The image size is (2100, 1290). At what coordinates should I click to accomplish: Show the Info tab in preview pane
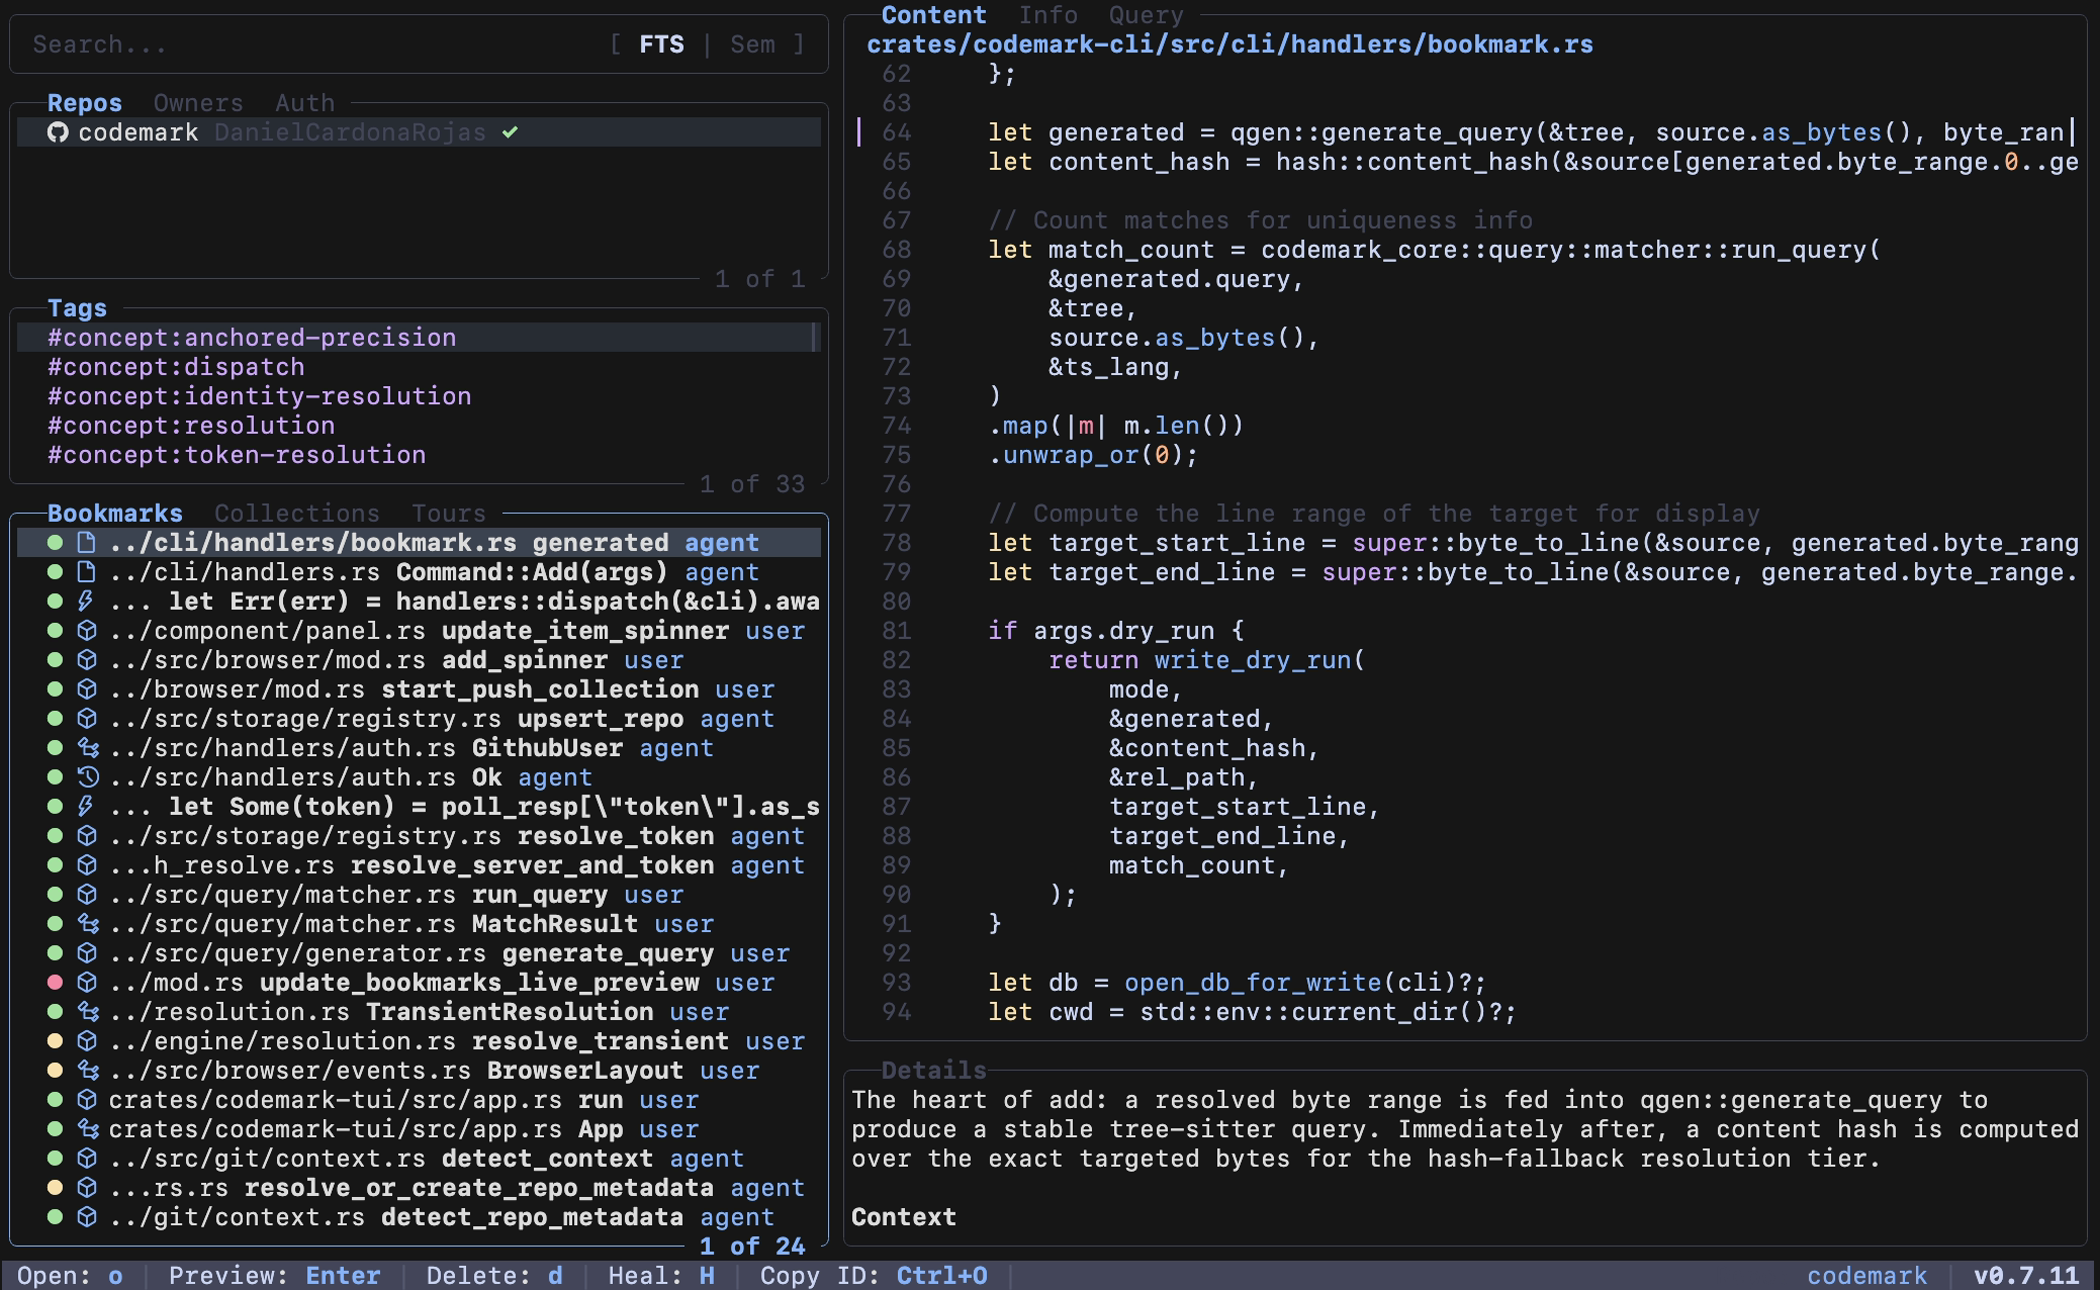coord(1048,15)
